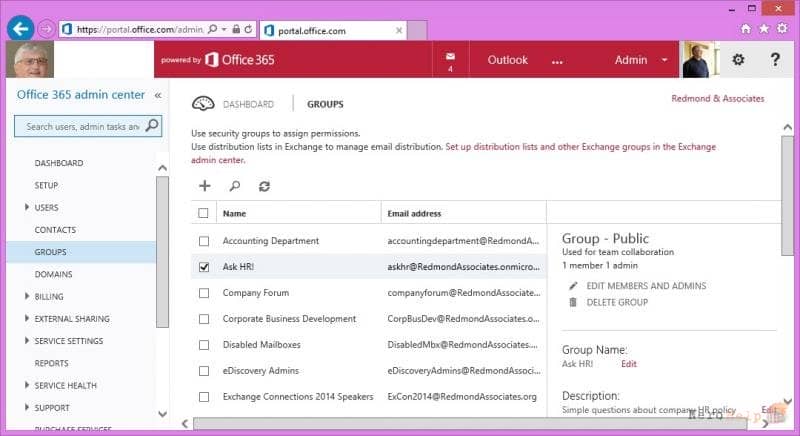This screenshot has height=436, width=800.
Task: Click the pencil icon for Edit Members
Action: 573,286
